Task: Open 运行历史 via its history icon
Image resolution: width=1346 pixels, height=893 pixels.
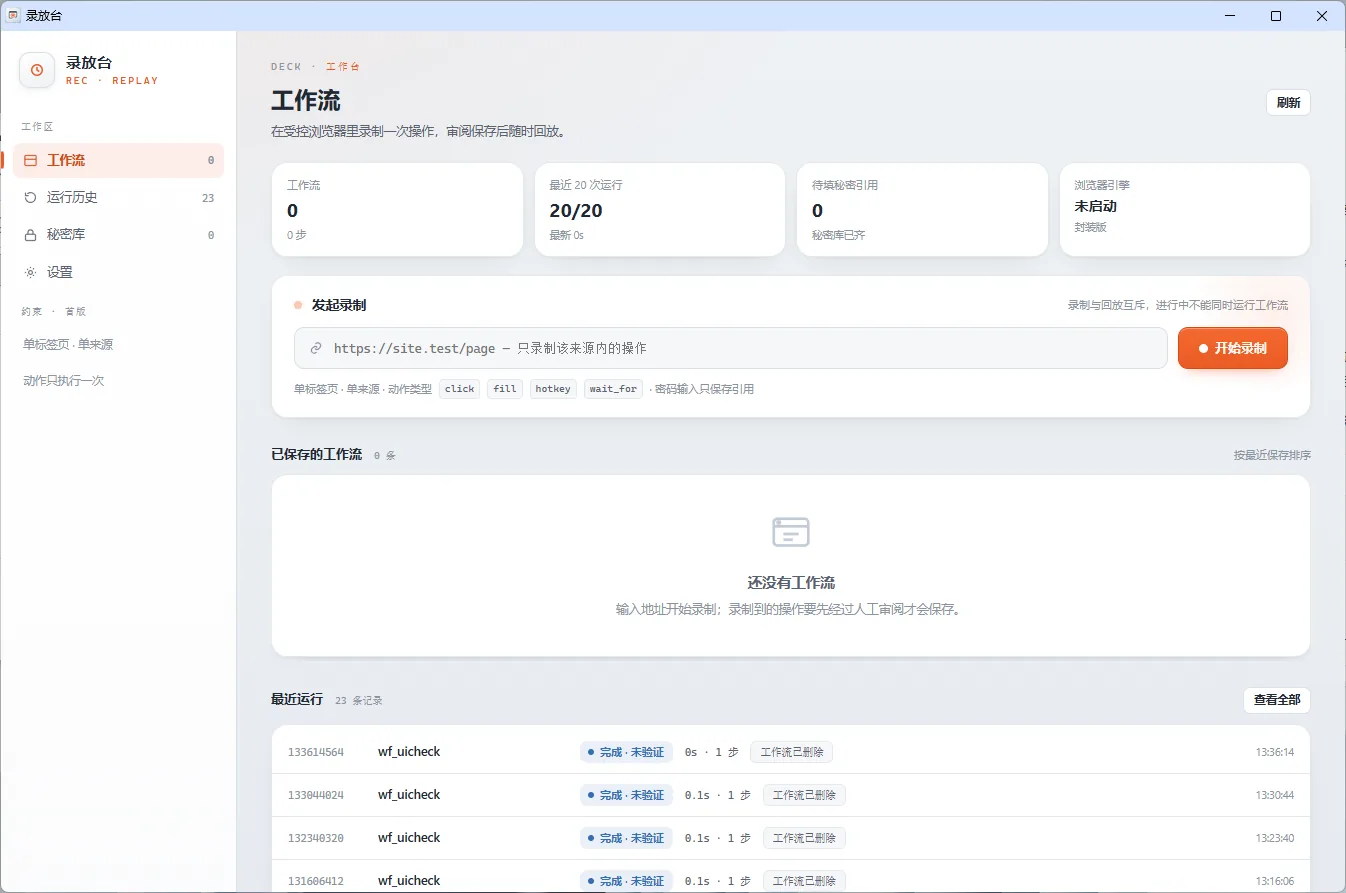Action: 30,197
